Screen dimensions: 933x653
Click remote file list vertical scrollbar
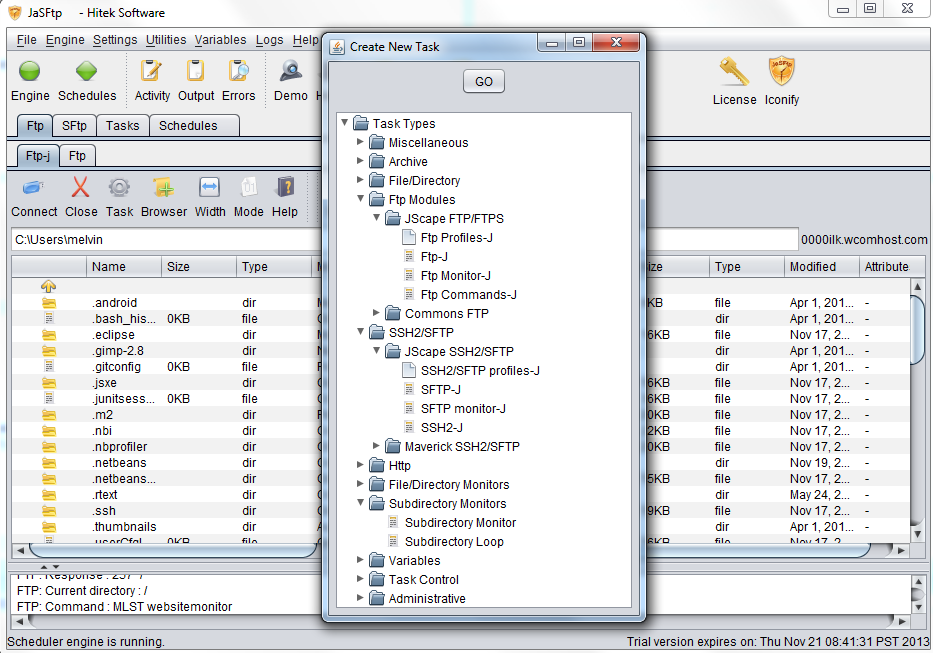pyautogui.click(x=918, y=411)
